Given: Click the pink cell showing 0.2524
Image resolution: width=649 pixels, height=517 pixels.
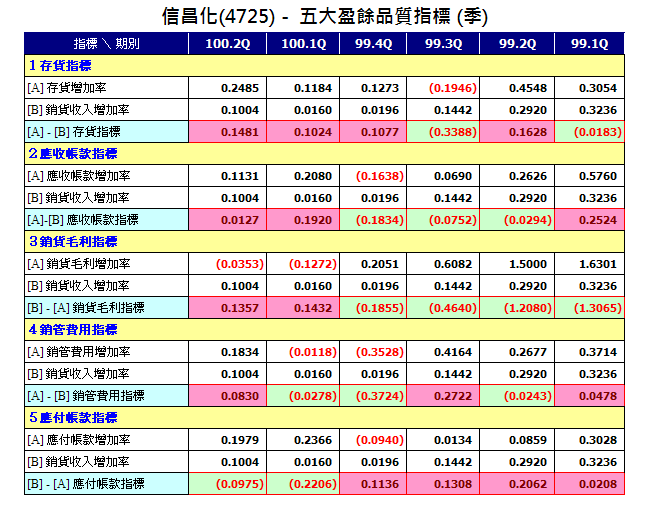Looking at the screenshot, I should [x=589, y=220].
